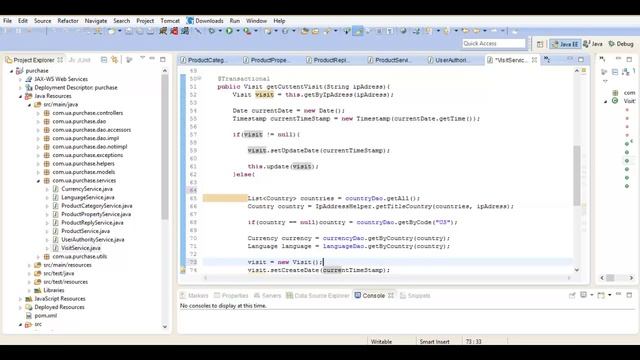Close the VisitService editor tab
This screenshot has width=640, height=360.
click(534, 60)
